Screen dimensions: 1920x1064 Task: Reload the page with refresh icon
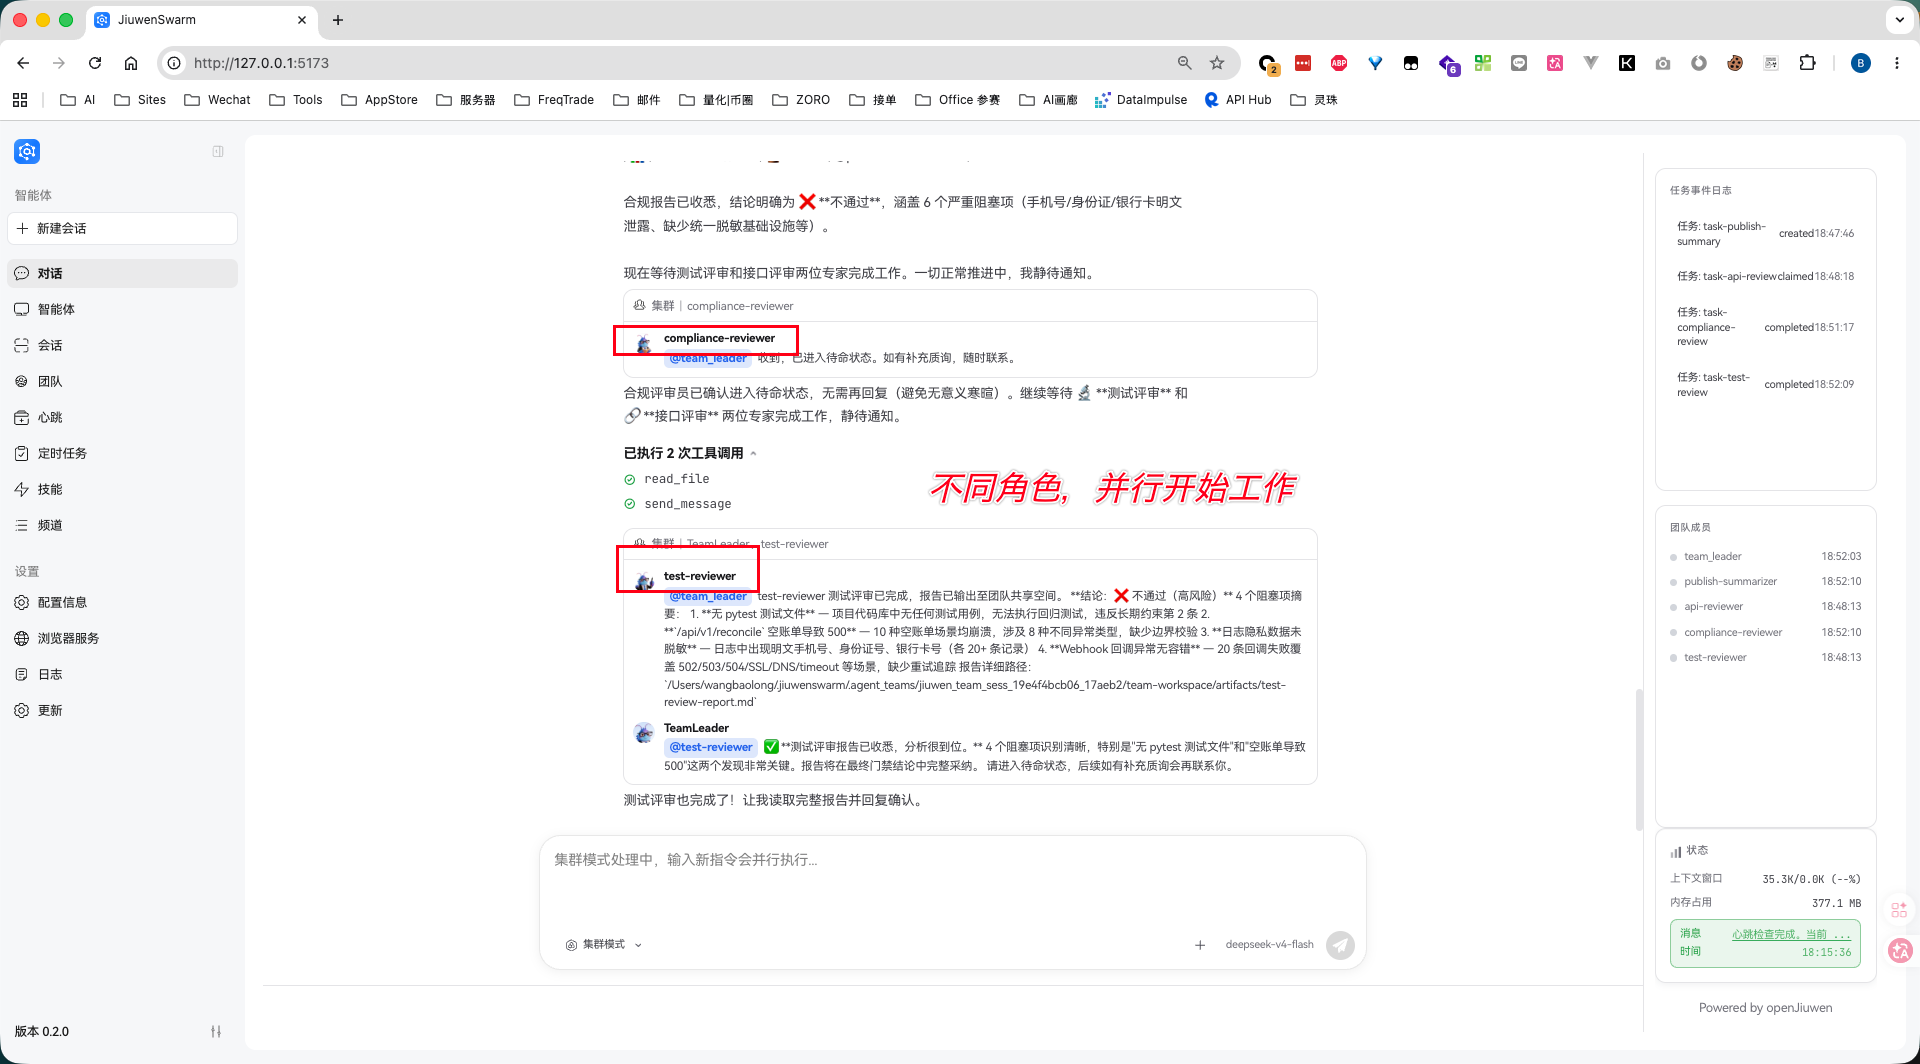[x=95, y=63]
